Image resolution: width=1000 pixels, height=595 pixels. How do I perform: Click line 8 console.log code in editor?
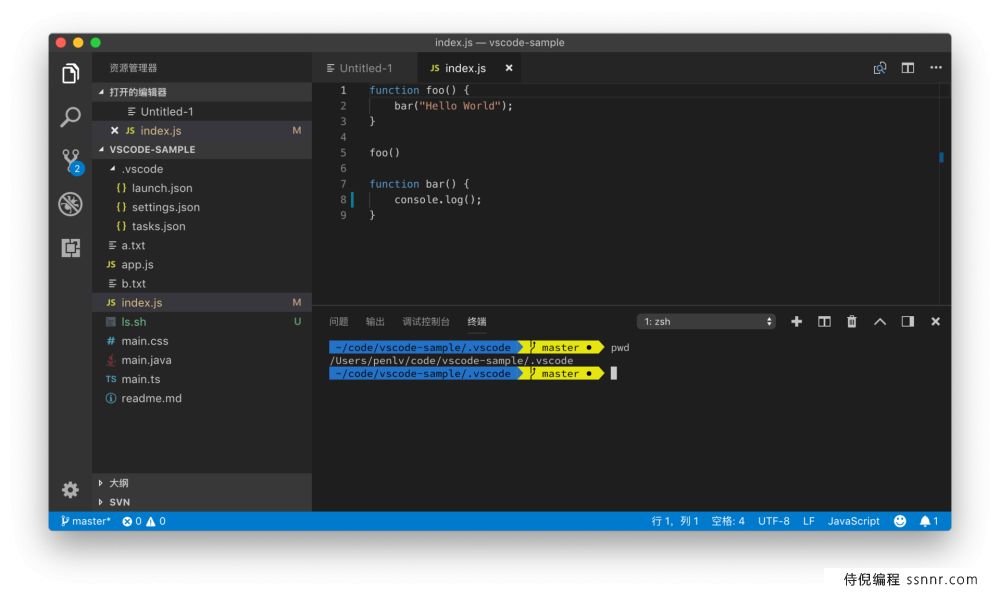click(x=438, y=200)
